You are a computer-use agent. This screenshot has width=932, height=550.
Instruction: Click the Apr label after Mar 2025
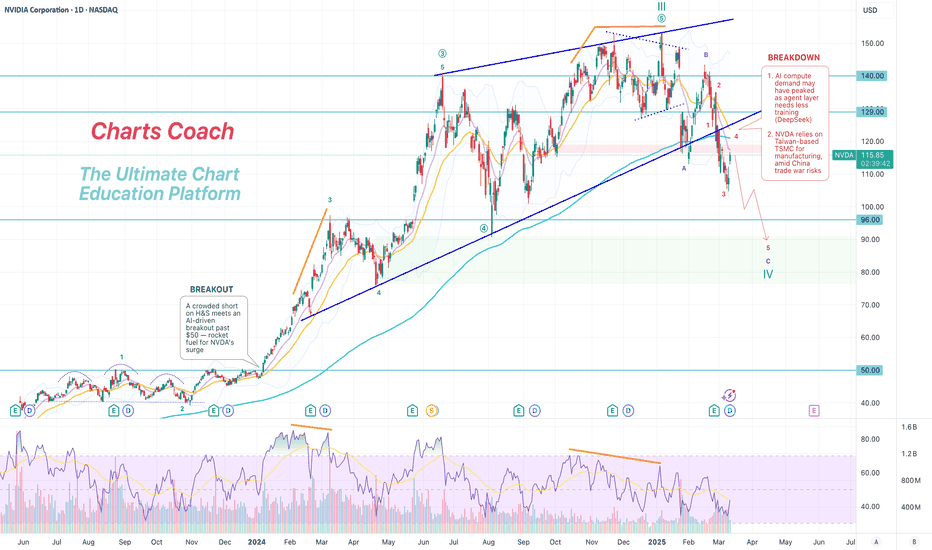pos(752,542)
